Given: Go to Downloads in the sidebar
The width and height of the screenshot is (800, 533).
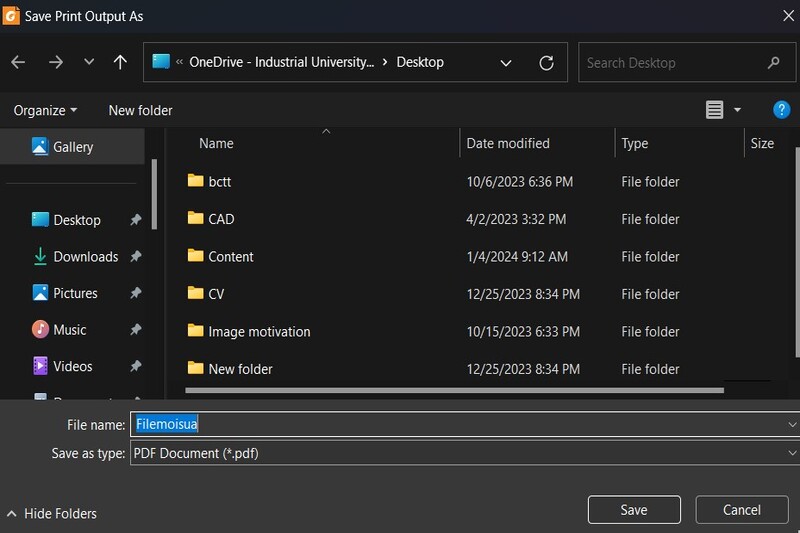Looking at the screenshot, I should tap(85, 257).
